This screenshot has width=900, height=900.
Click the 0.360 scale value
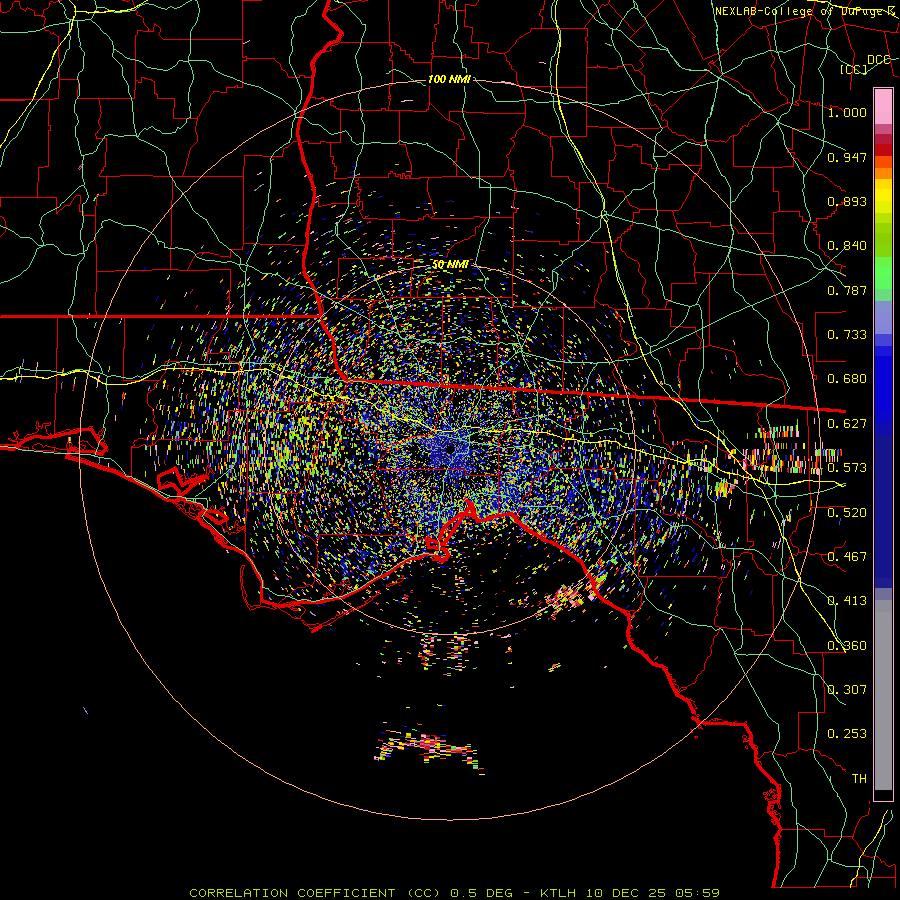(x=847, y=646)
